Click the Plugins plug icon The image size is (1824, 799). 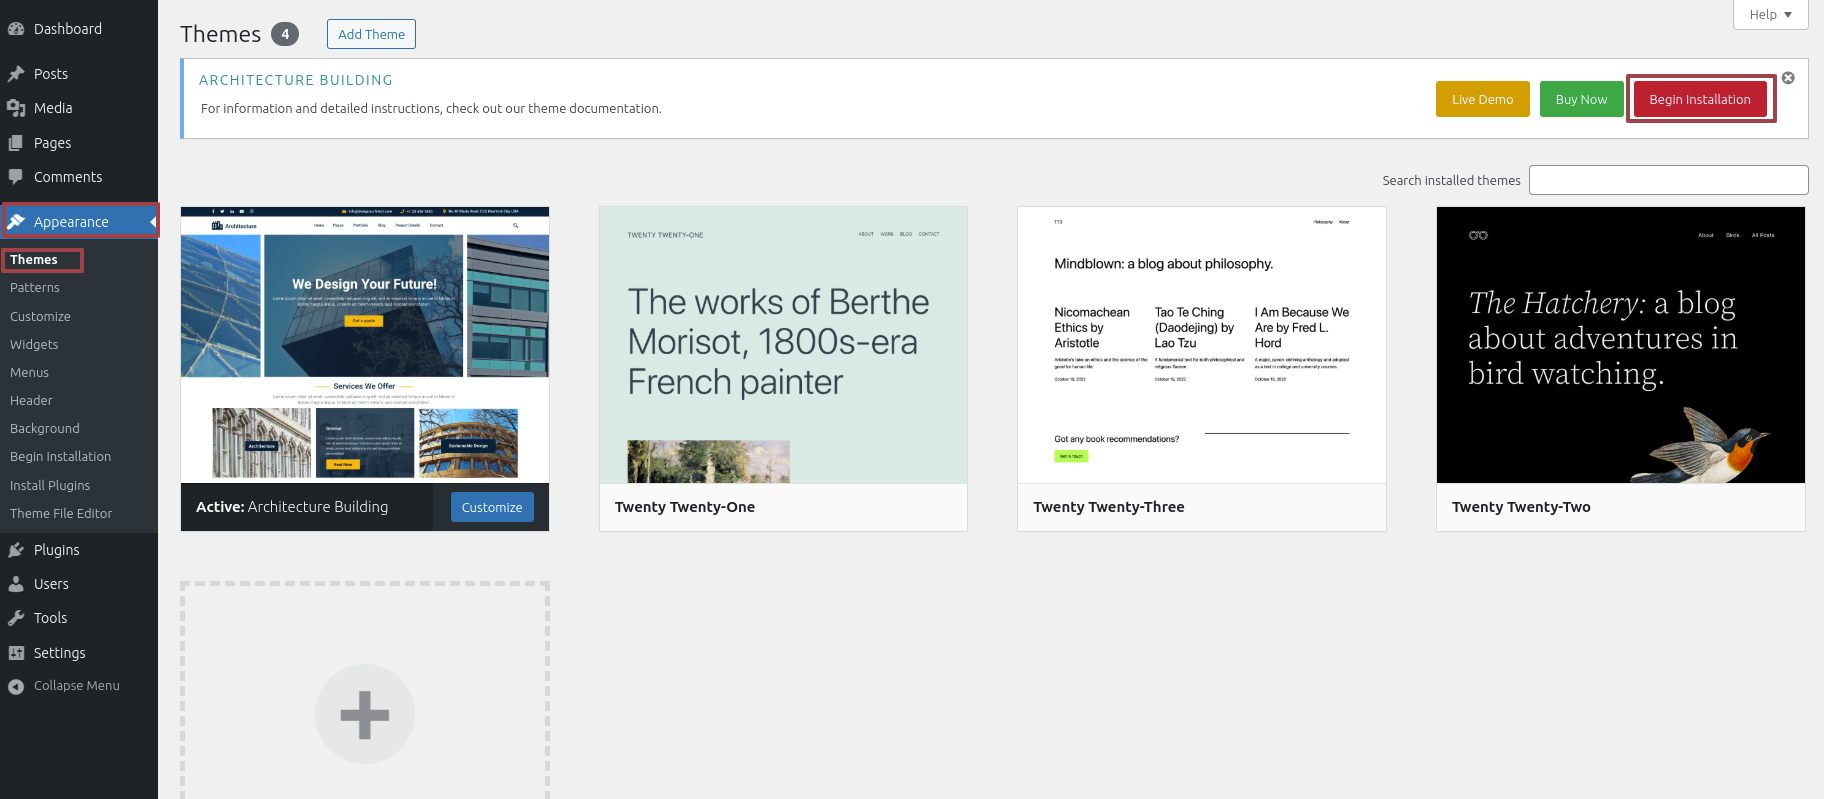(16, 550)
